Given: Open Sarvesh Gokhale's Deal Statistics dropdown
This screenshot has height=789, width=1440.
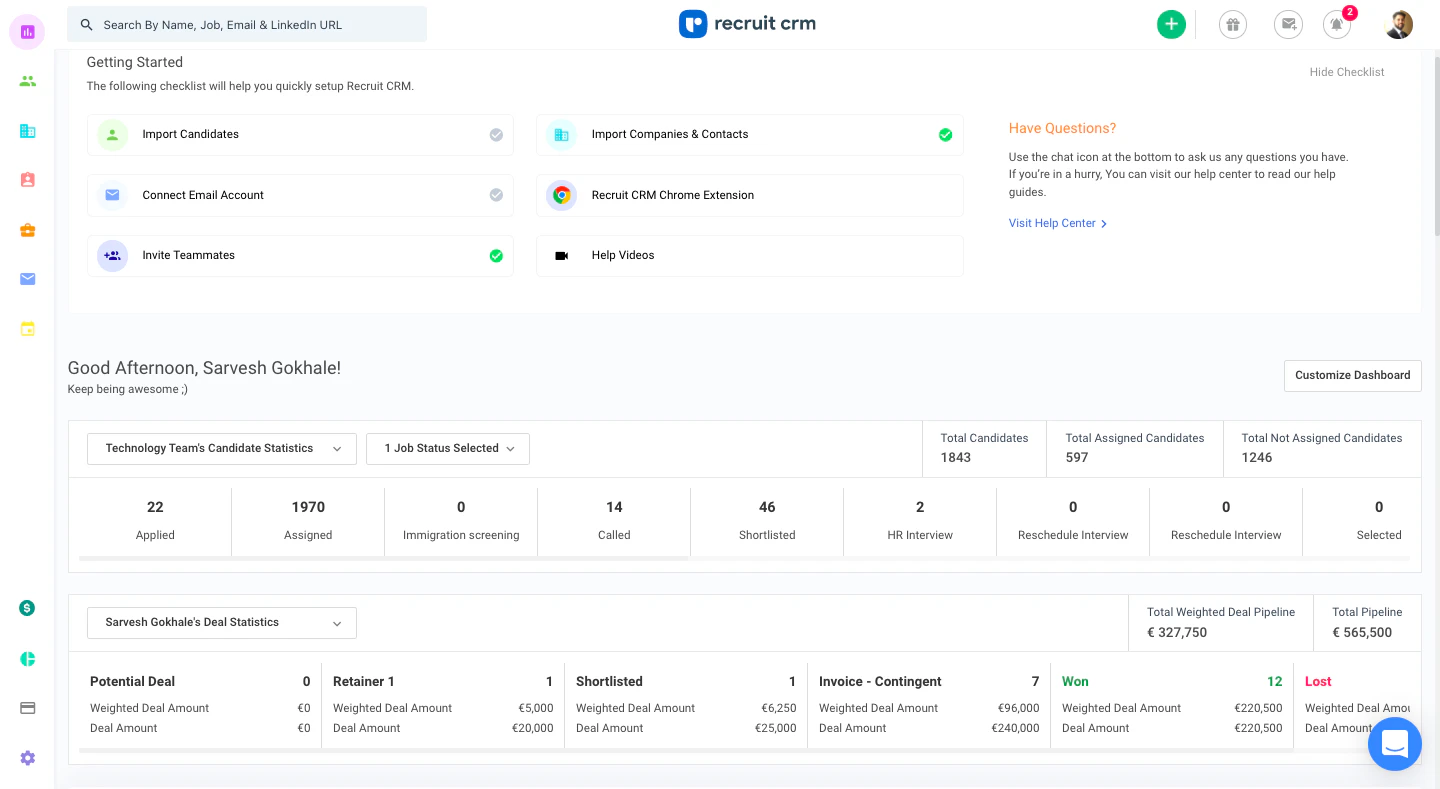Looking at the screenshot, I should 221,622.
